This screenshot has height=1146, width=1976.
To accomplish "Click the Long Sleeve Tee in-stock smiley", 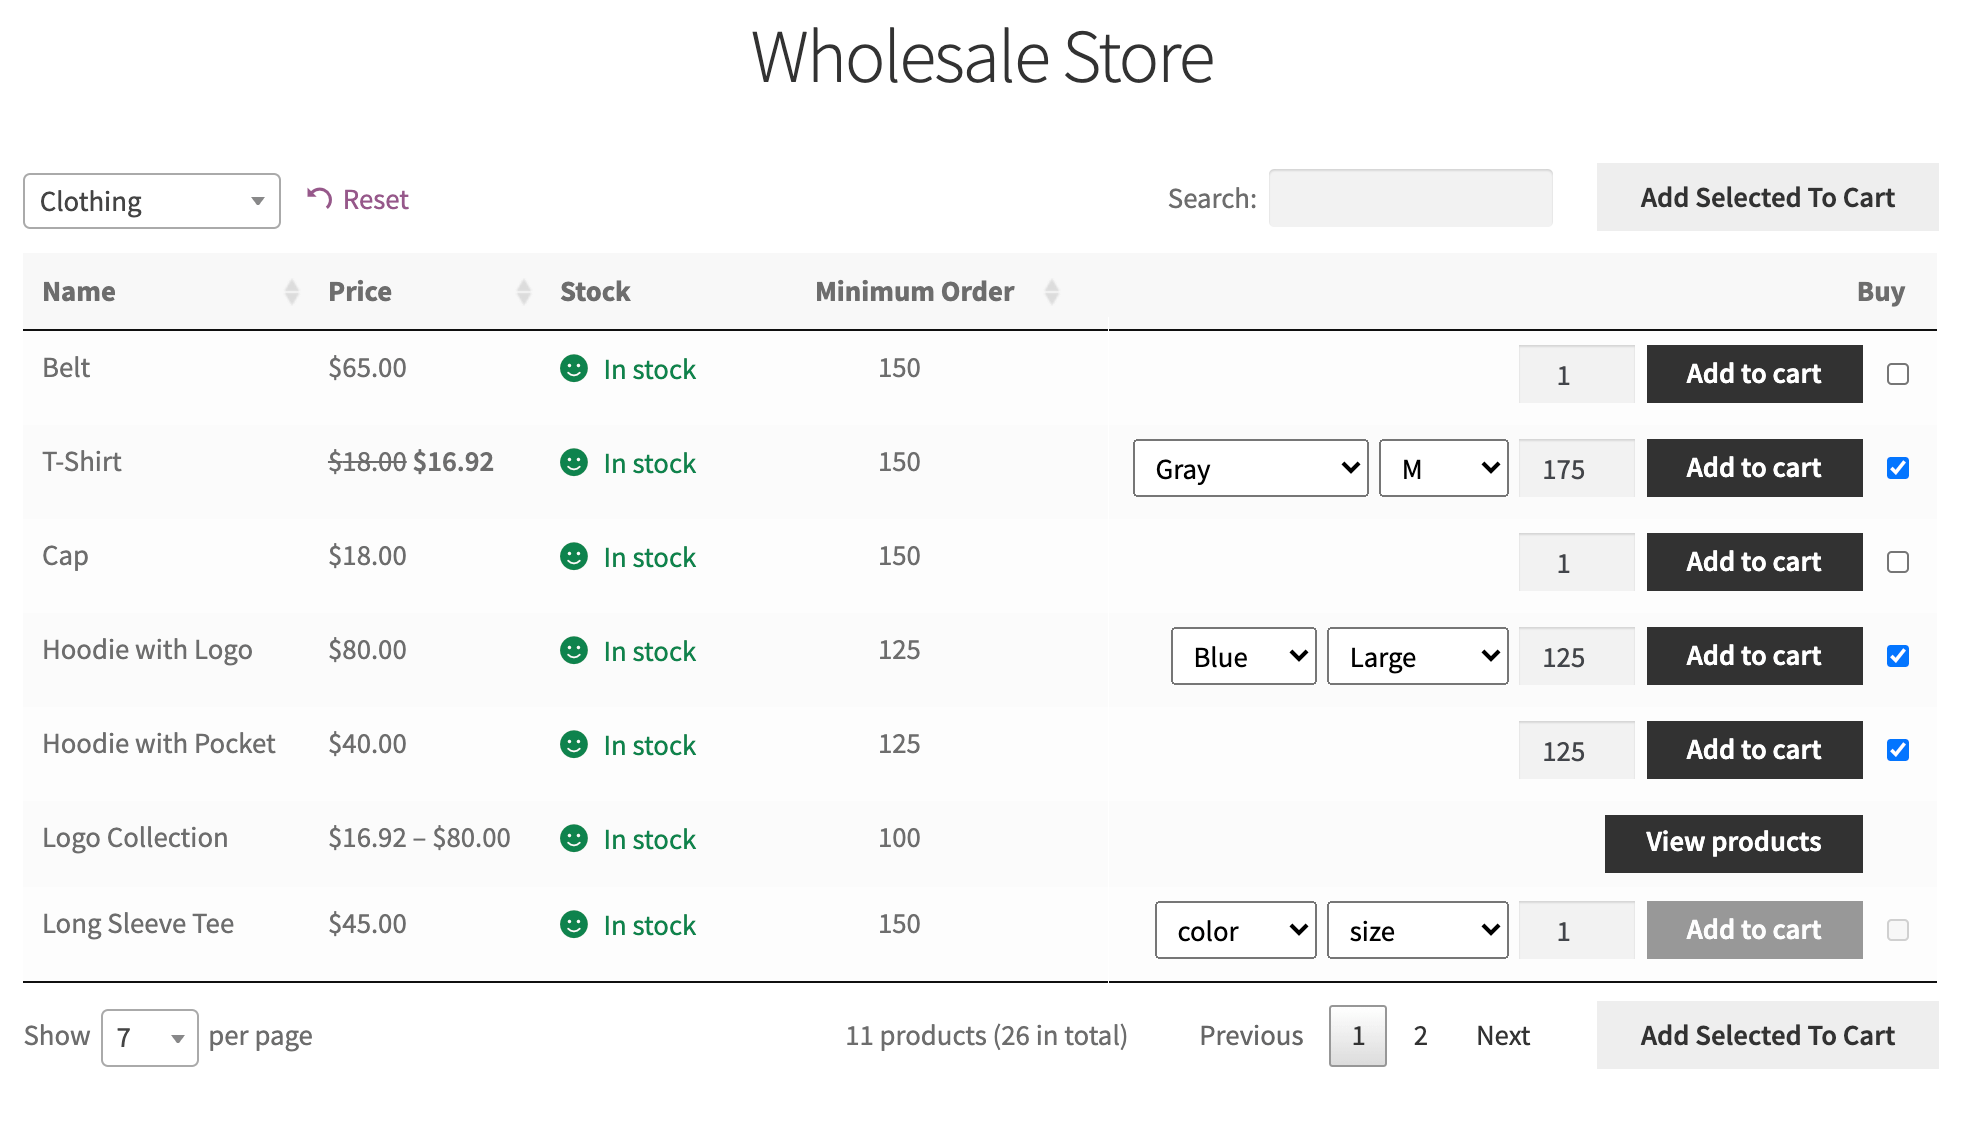I will pyautogui.click(x=574, y=925).
